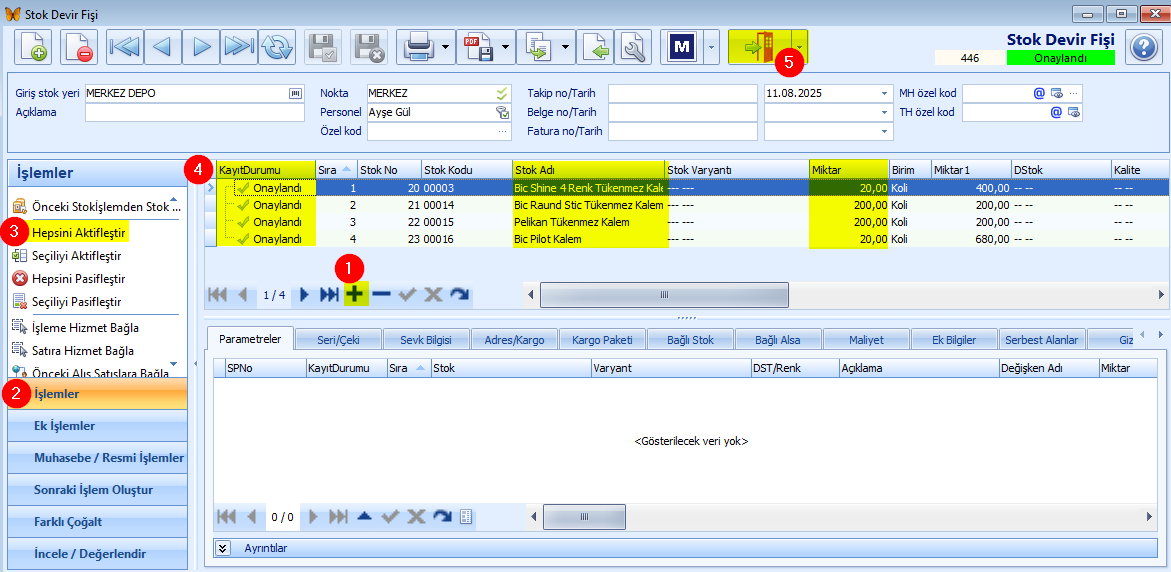Screen dimensions: 1171x572
Task: Open the date dropdown for 11.08.2025
Action: [x=884, y=93]
